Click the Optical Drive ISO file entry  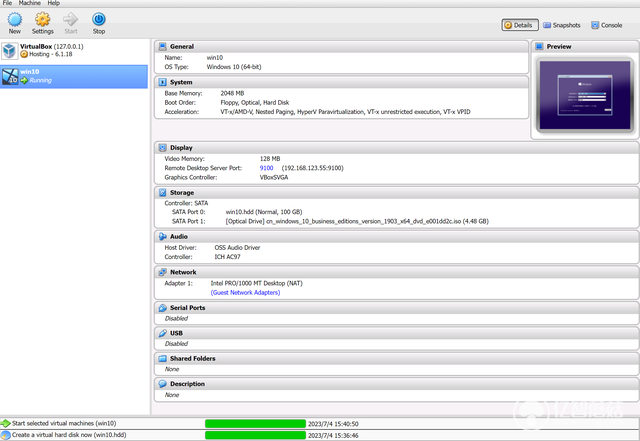coord(357,221)
